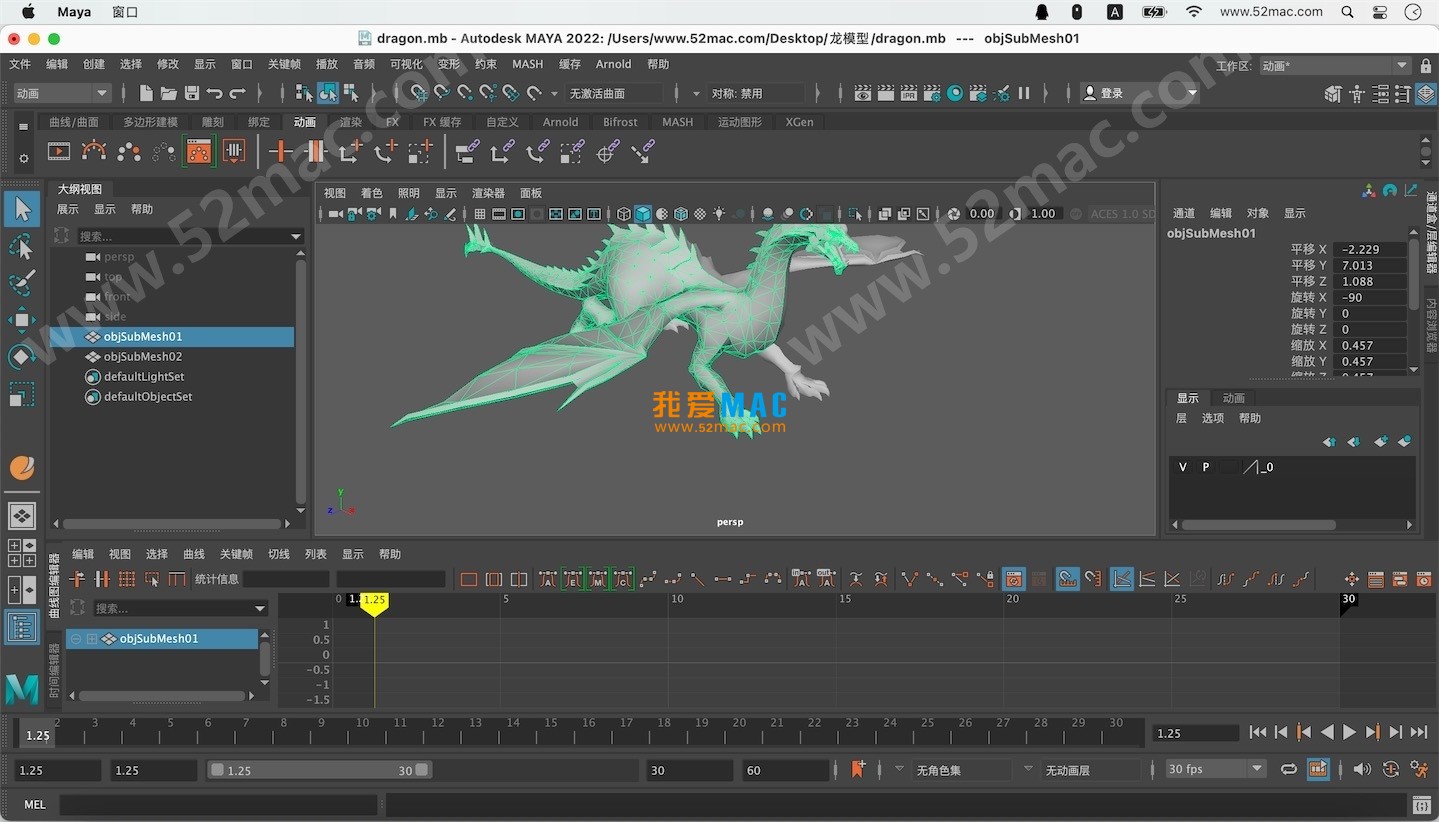Click the Save Scene floppy disk icon
This screenshot has height=822, width=1439.
191,93
